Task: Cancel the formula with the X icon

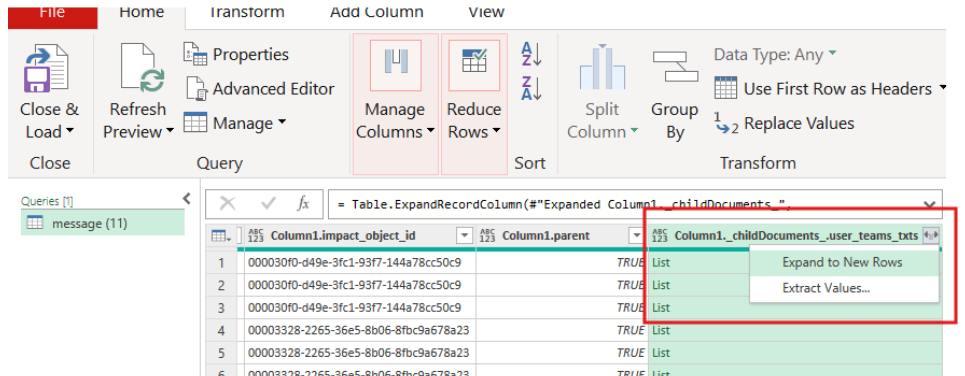Action: 227,204
